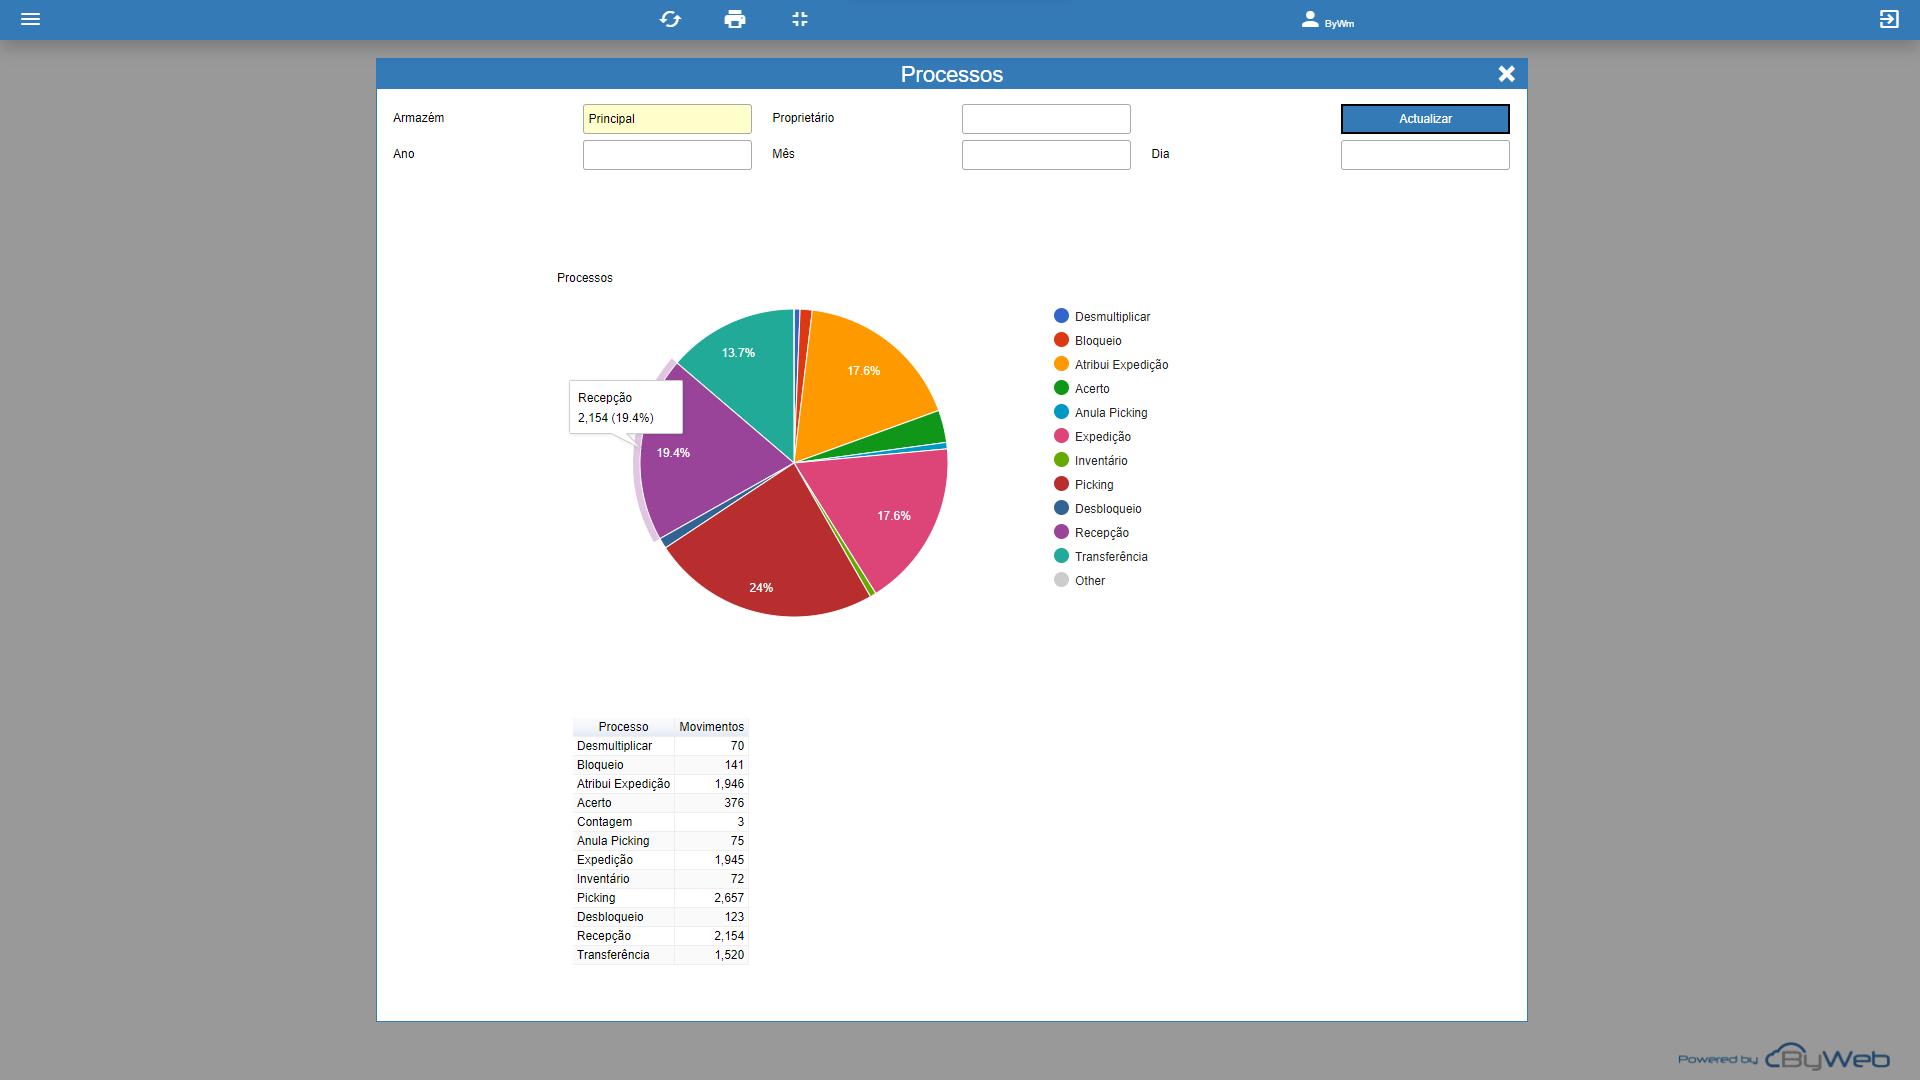Close the Processos dialog
The height and width of the screenshot is (1080, 1920).
coord(1506,74)
